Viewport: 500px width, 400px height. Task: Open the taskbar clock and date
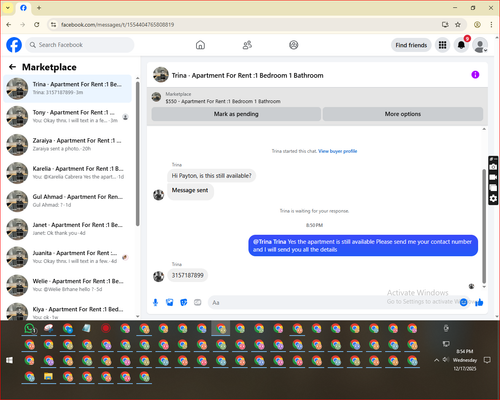(465, 360)
